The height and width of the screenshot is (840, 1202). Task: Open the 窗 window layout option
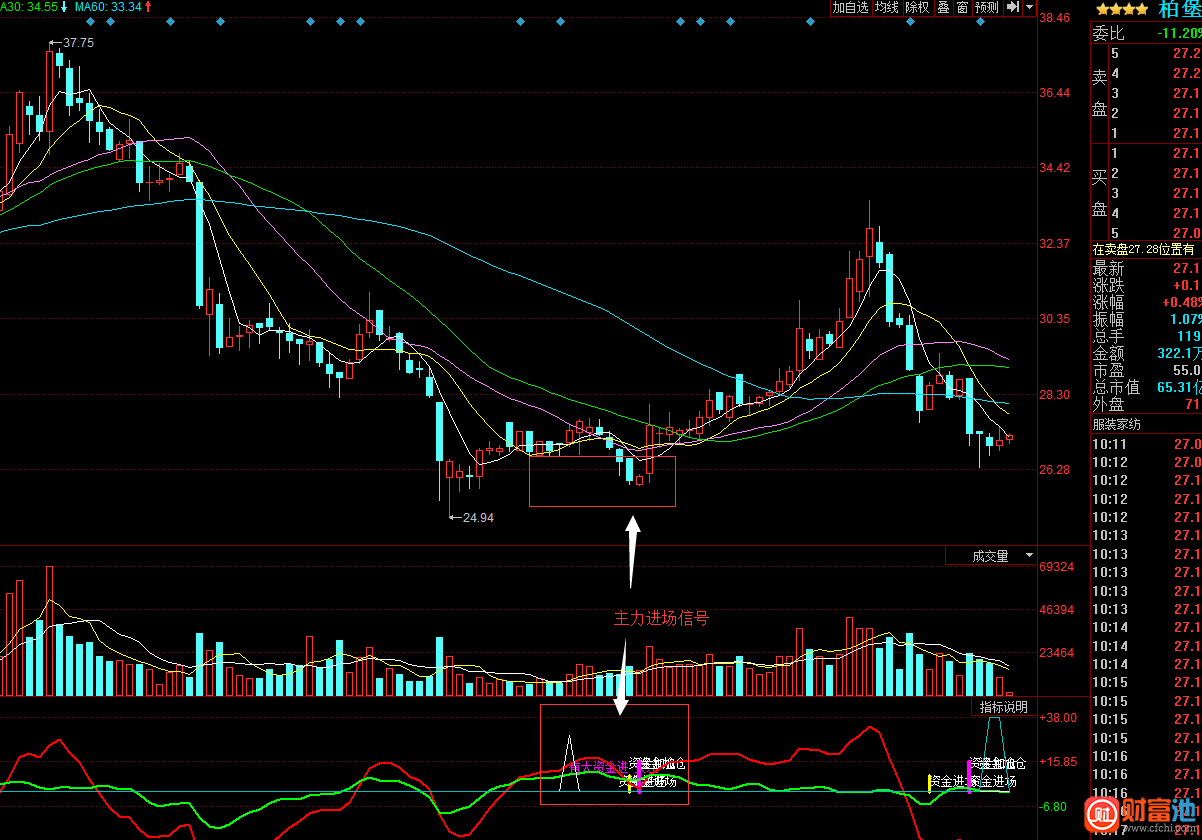tap(961, 7)
